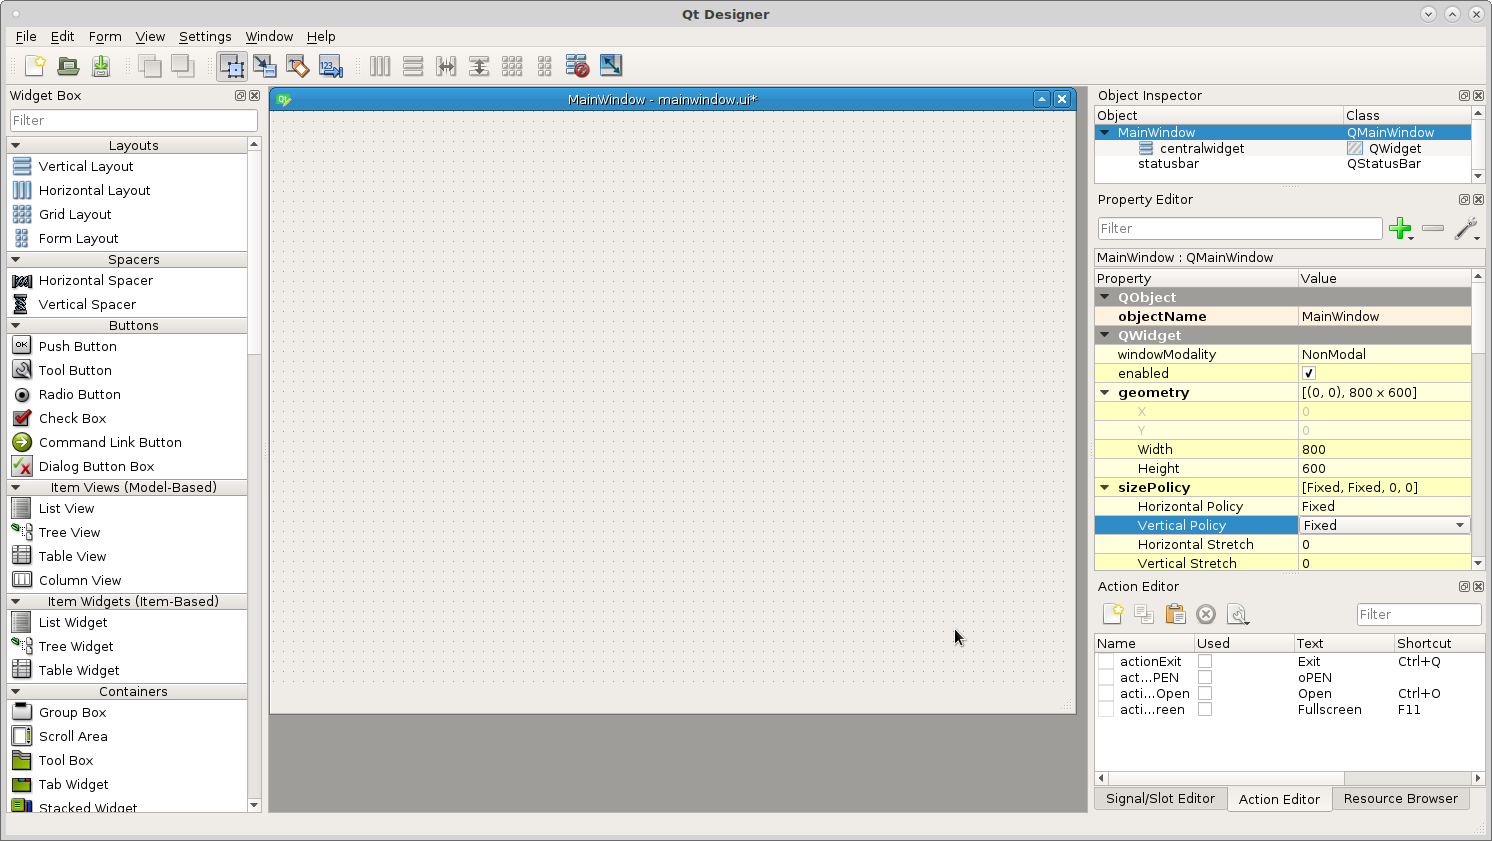Click the green plus add dynamic property icon
The image size is (1492, 841).
pyautogui.click(x=1400, y=229)
